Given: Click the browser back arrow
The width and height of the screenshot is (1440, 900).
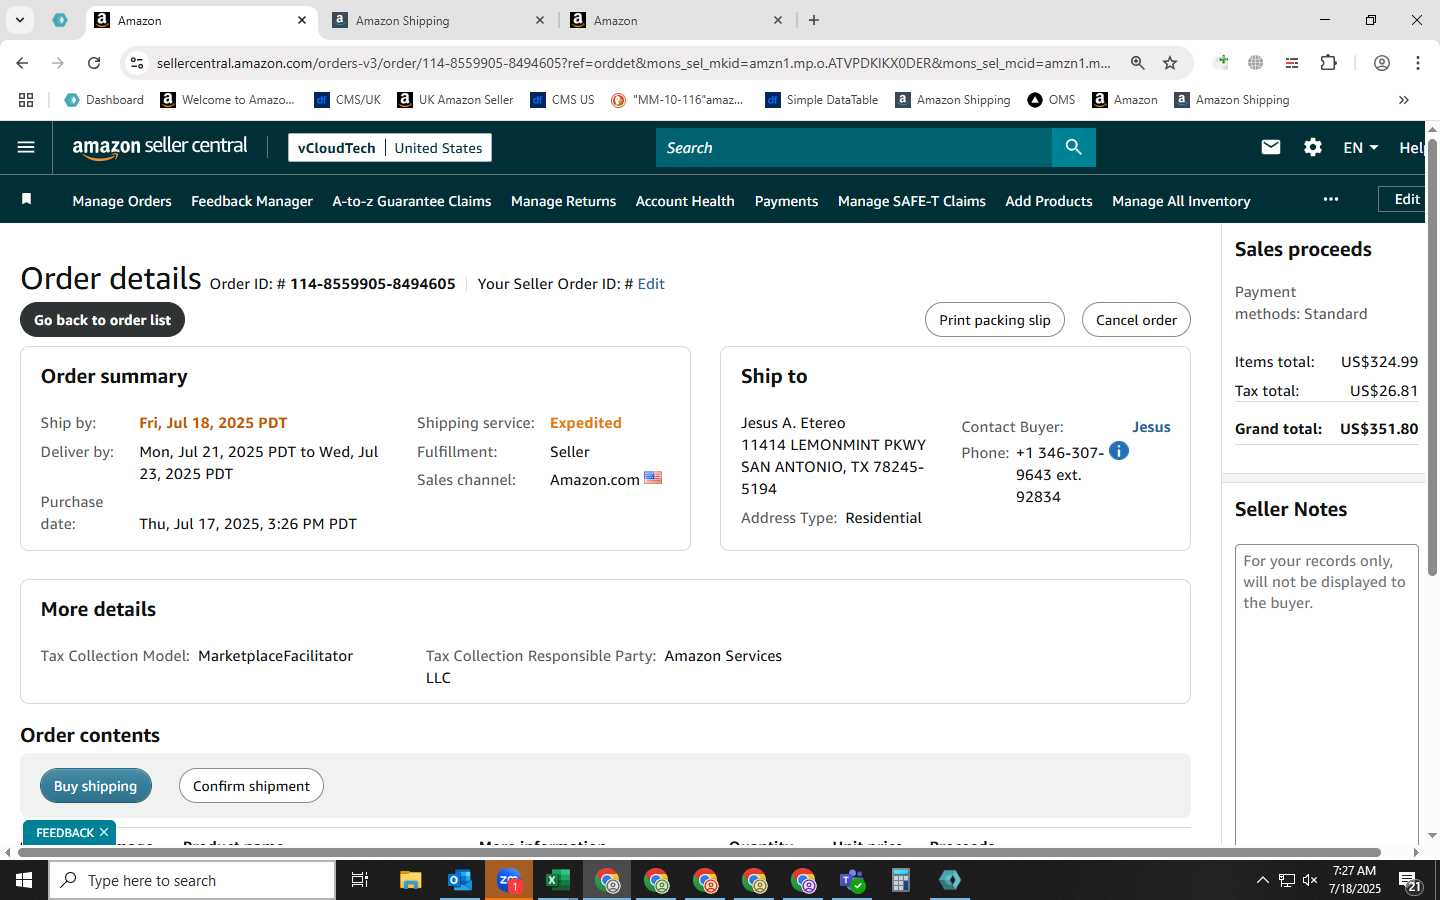Looking at the screenshot, I should click(22, 62).
